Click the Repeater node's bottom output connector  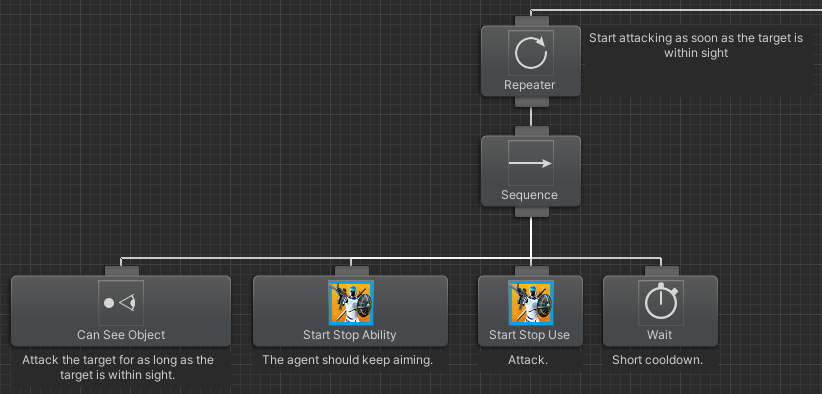(532, 102)
